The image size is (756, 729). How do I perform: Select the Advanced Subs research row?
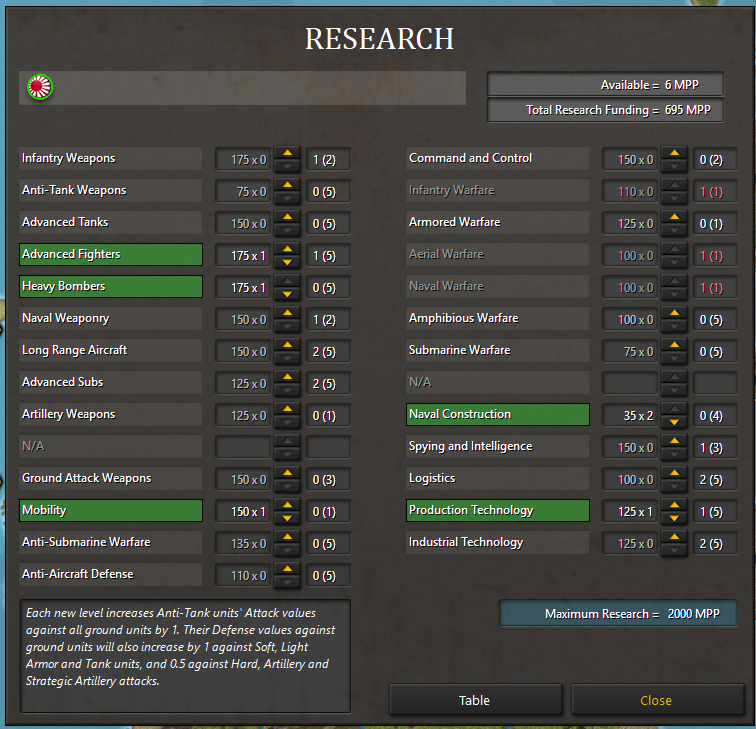point(110,382)
